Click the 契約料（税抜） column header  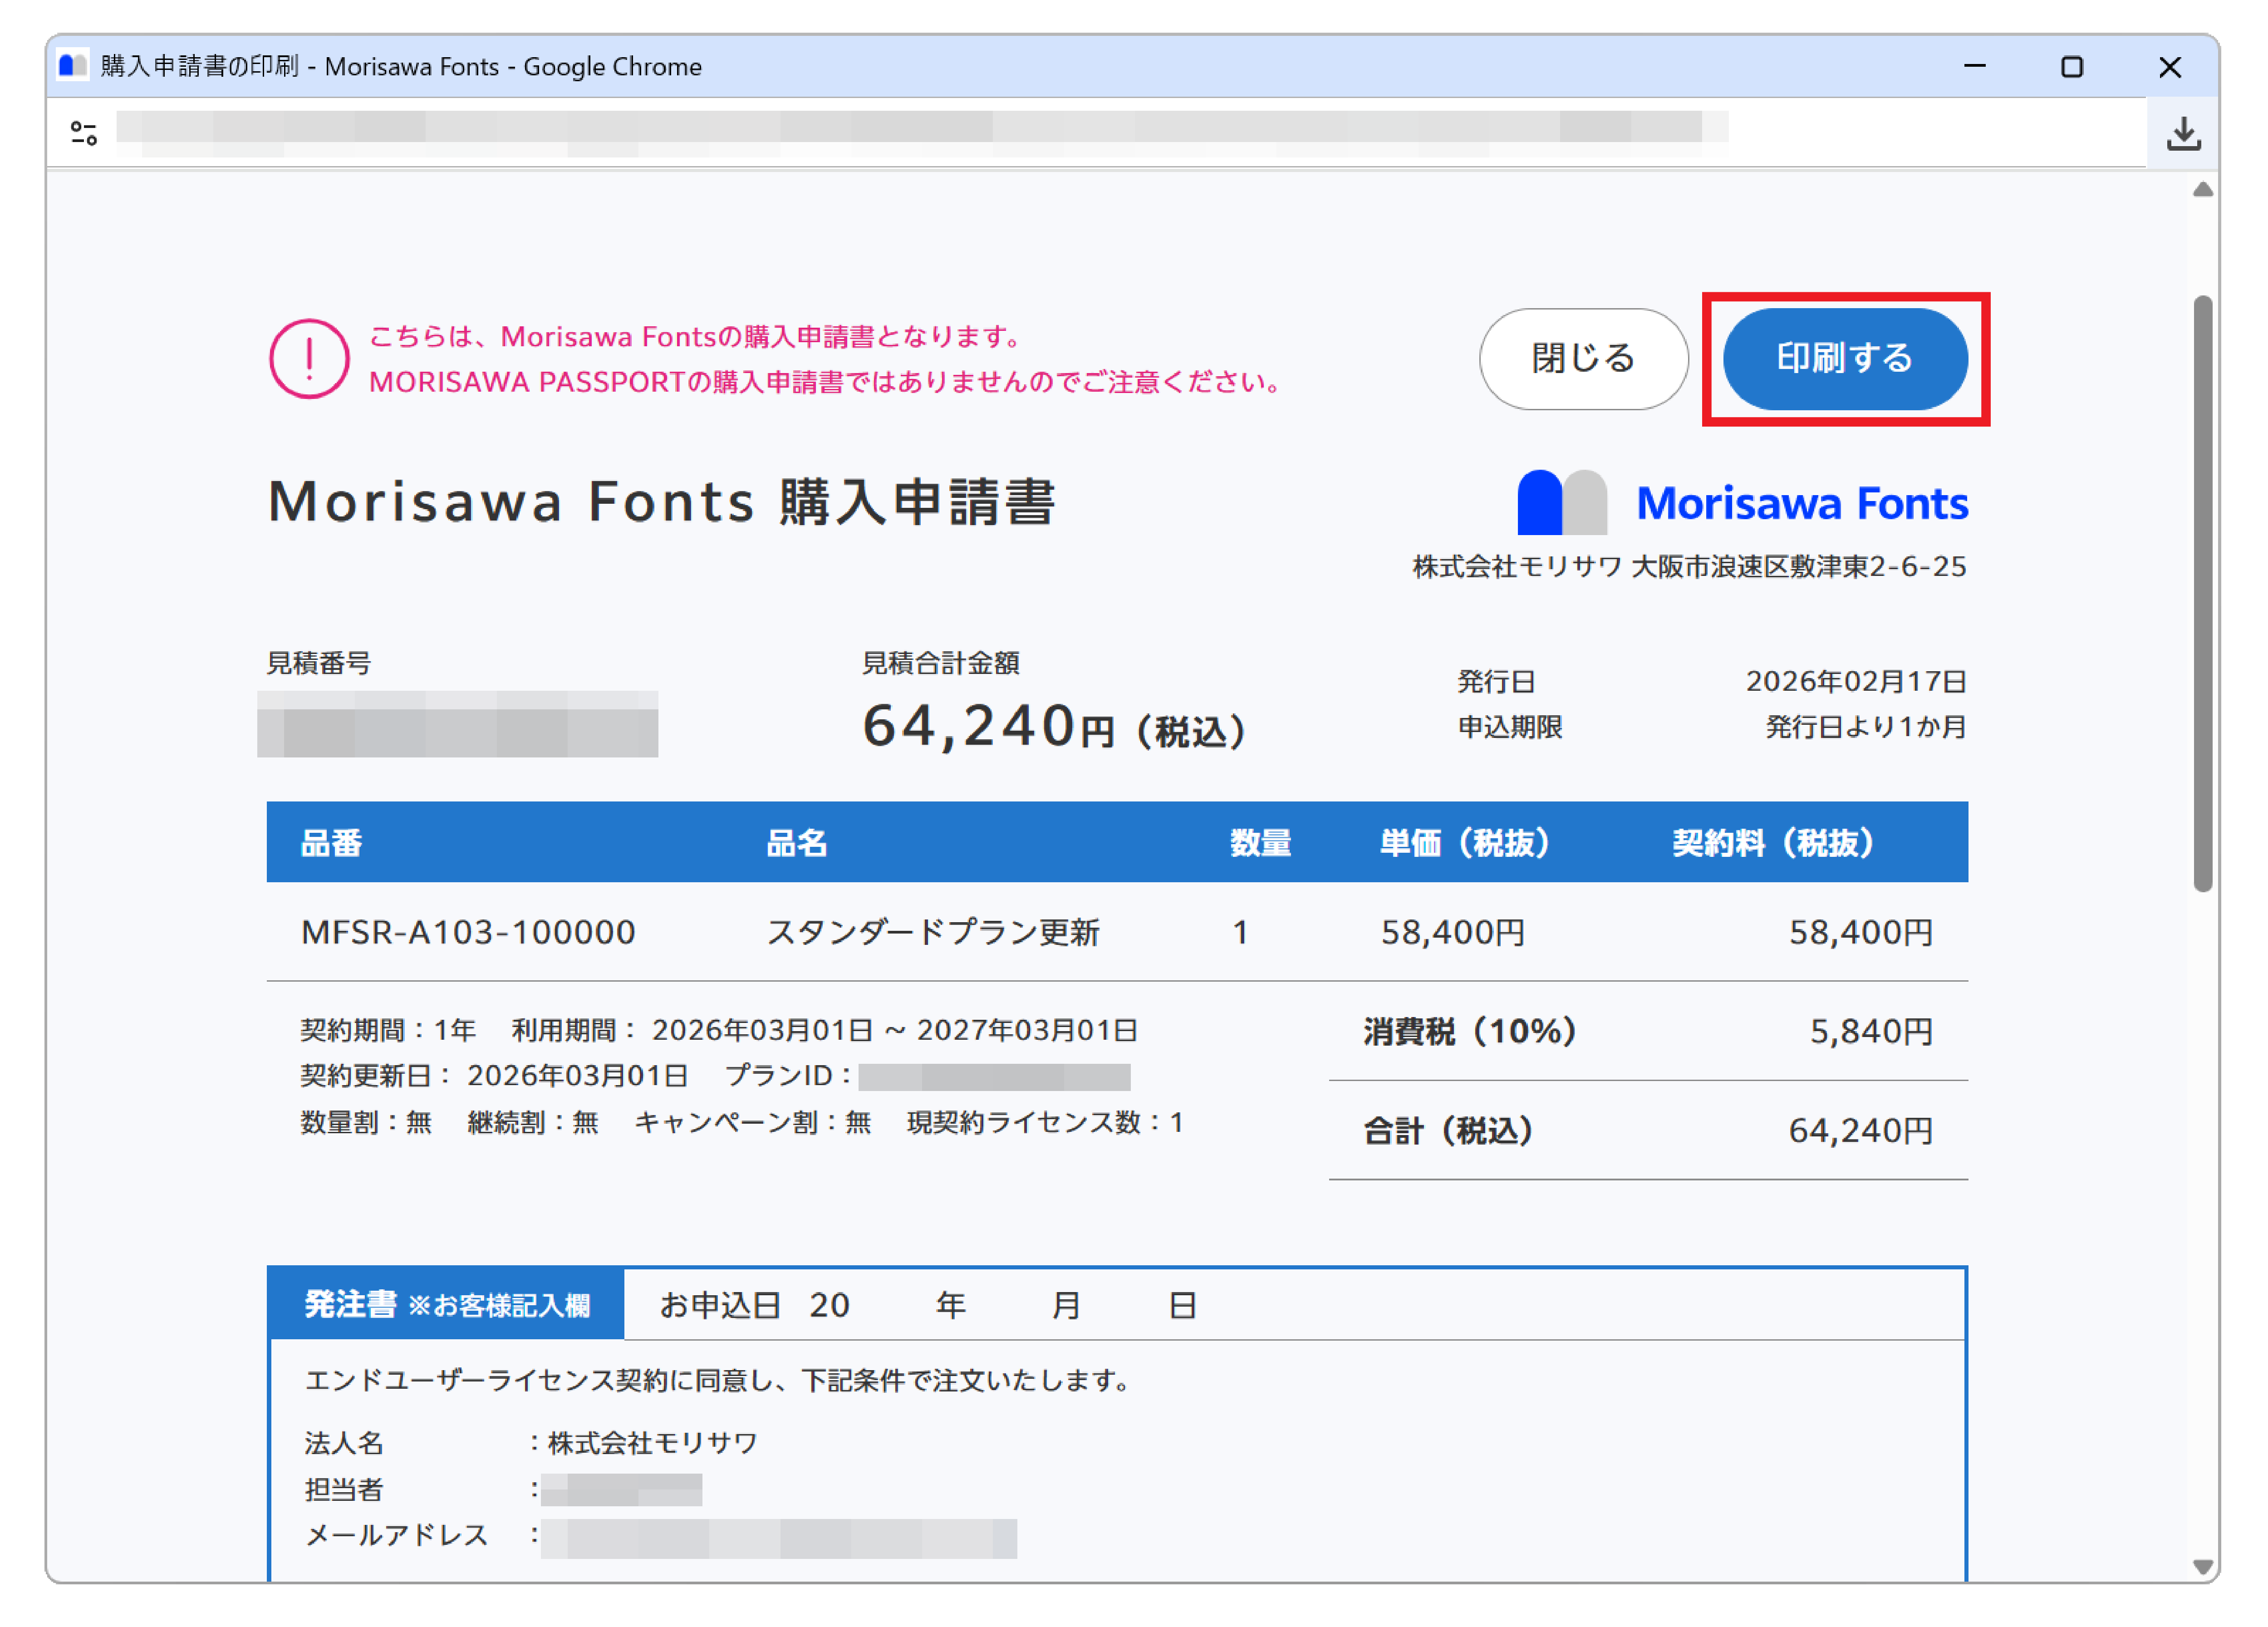[x=1773, y=843]
